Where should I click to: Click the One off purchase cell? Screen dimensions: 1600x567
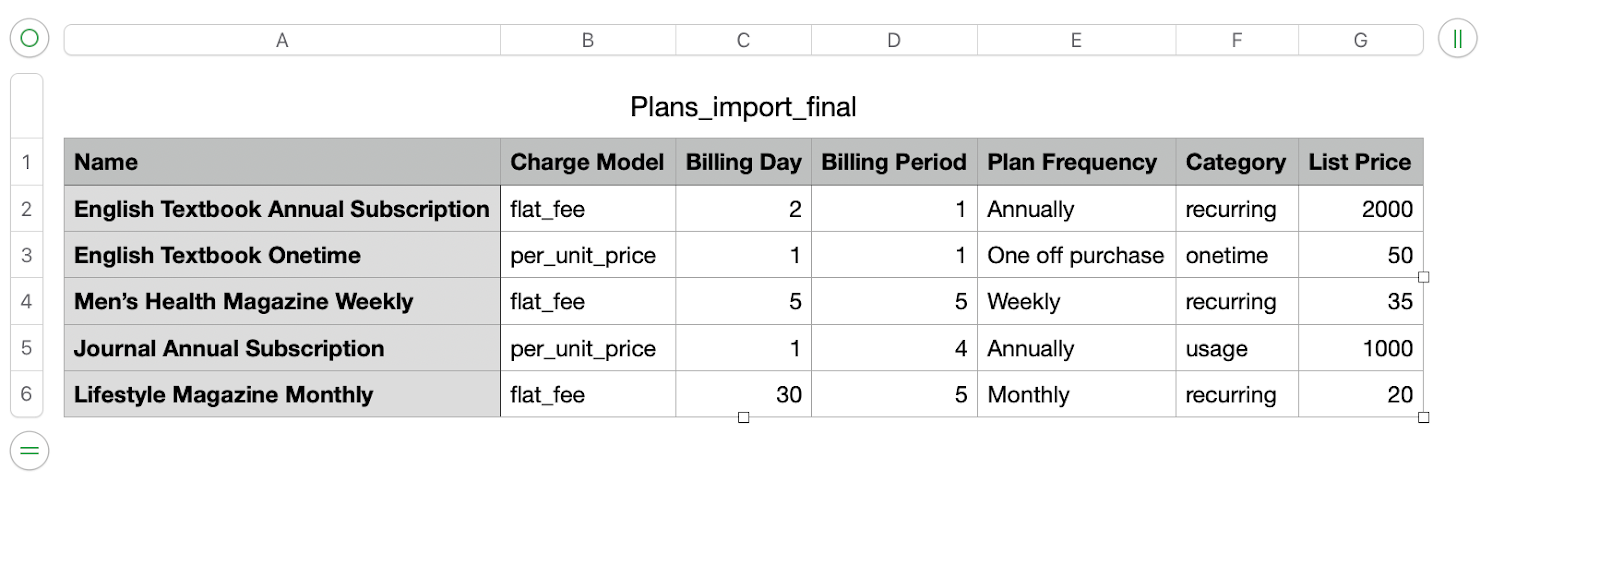click(1076, 255)
